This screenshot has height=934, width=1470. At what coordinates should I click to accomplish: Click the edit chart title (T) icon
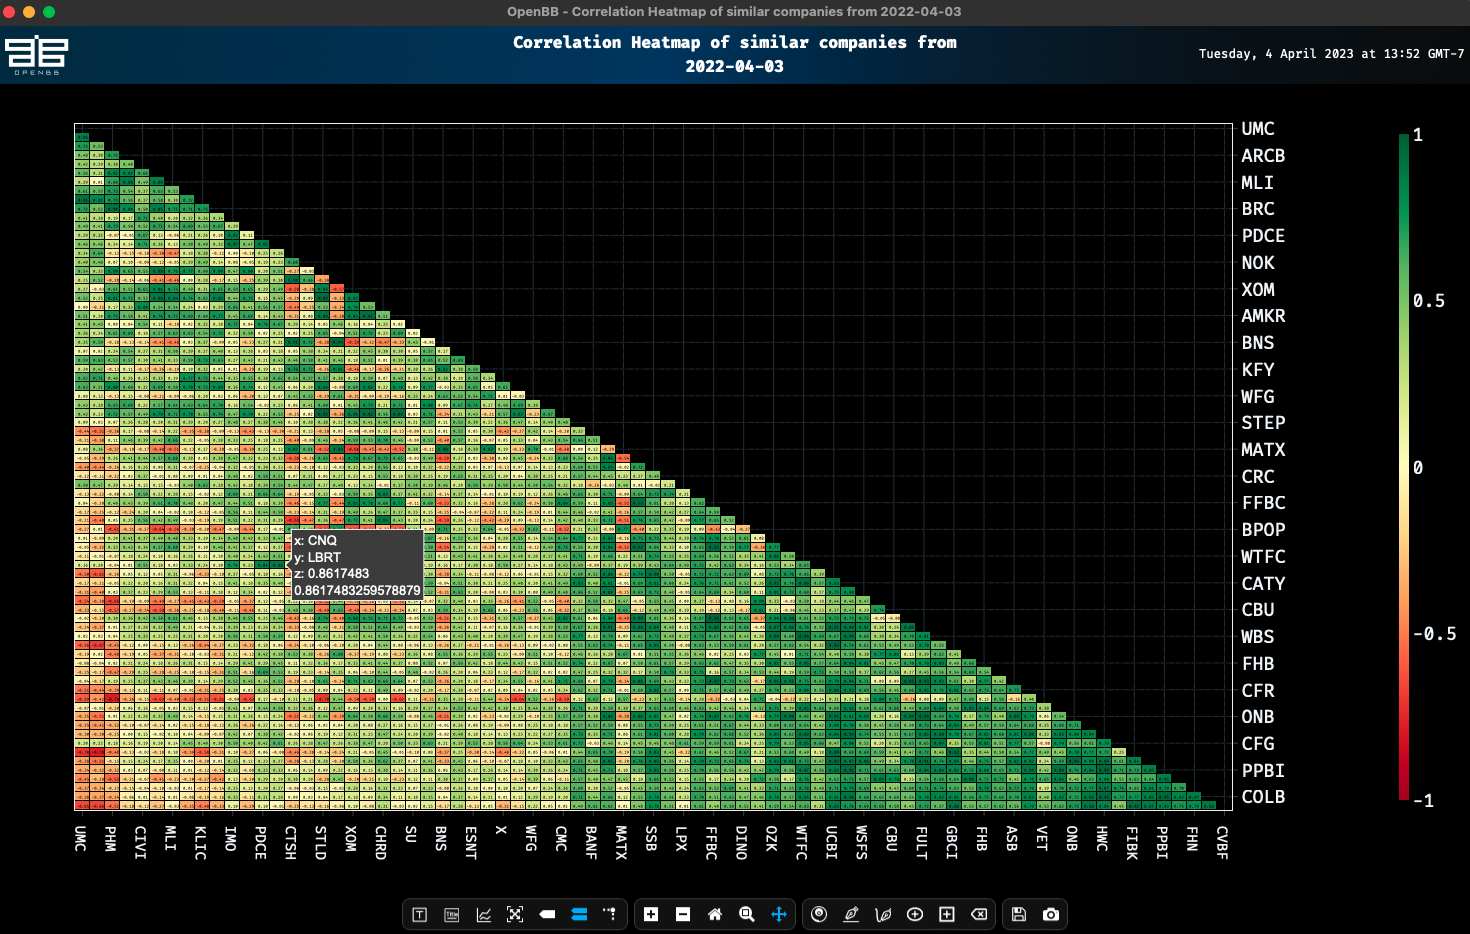tap(420, 914)
